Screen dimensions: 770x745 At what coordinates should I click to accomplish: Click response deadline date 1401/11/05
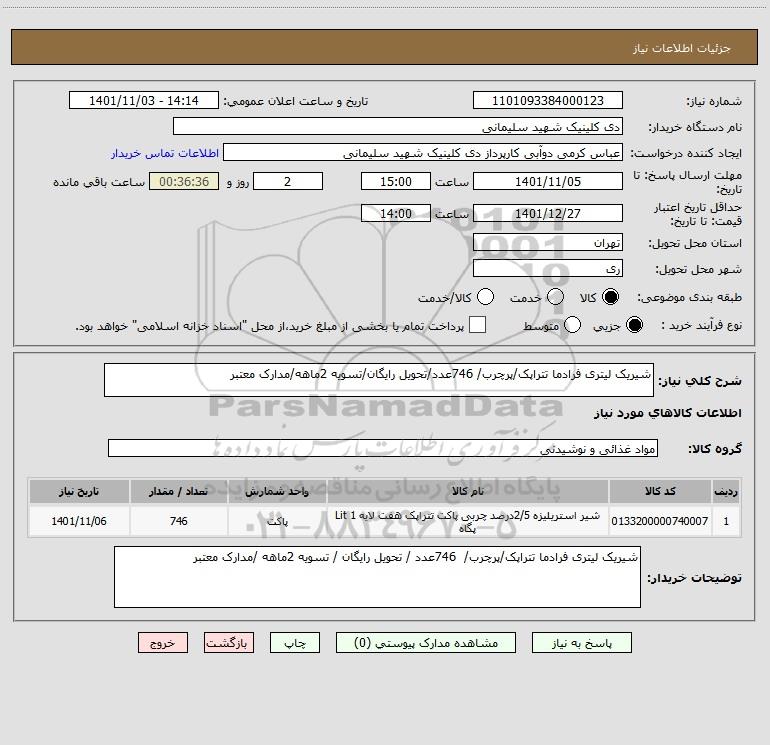(x=548, y=181)
